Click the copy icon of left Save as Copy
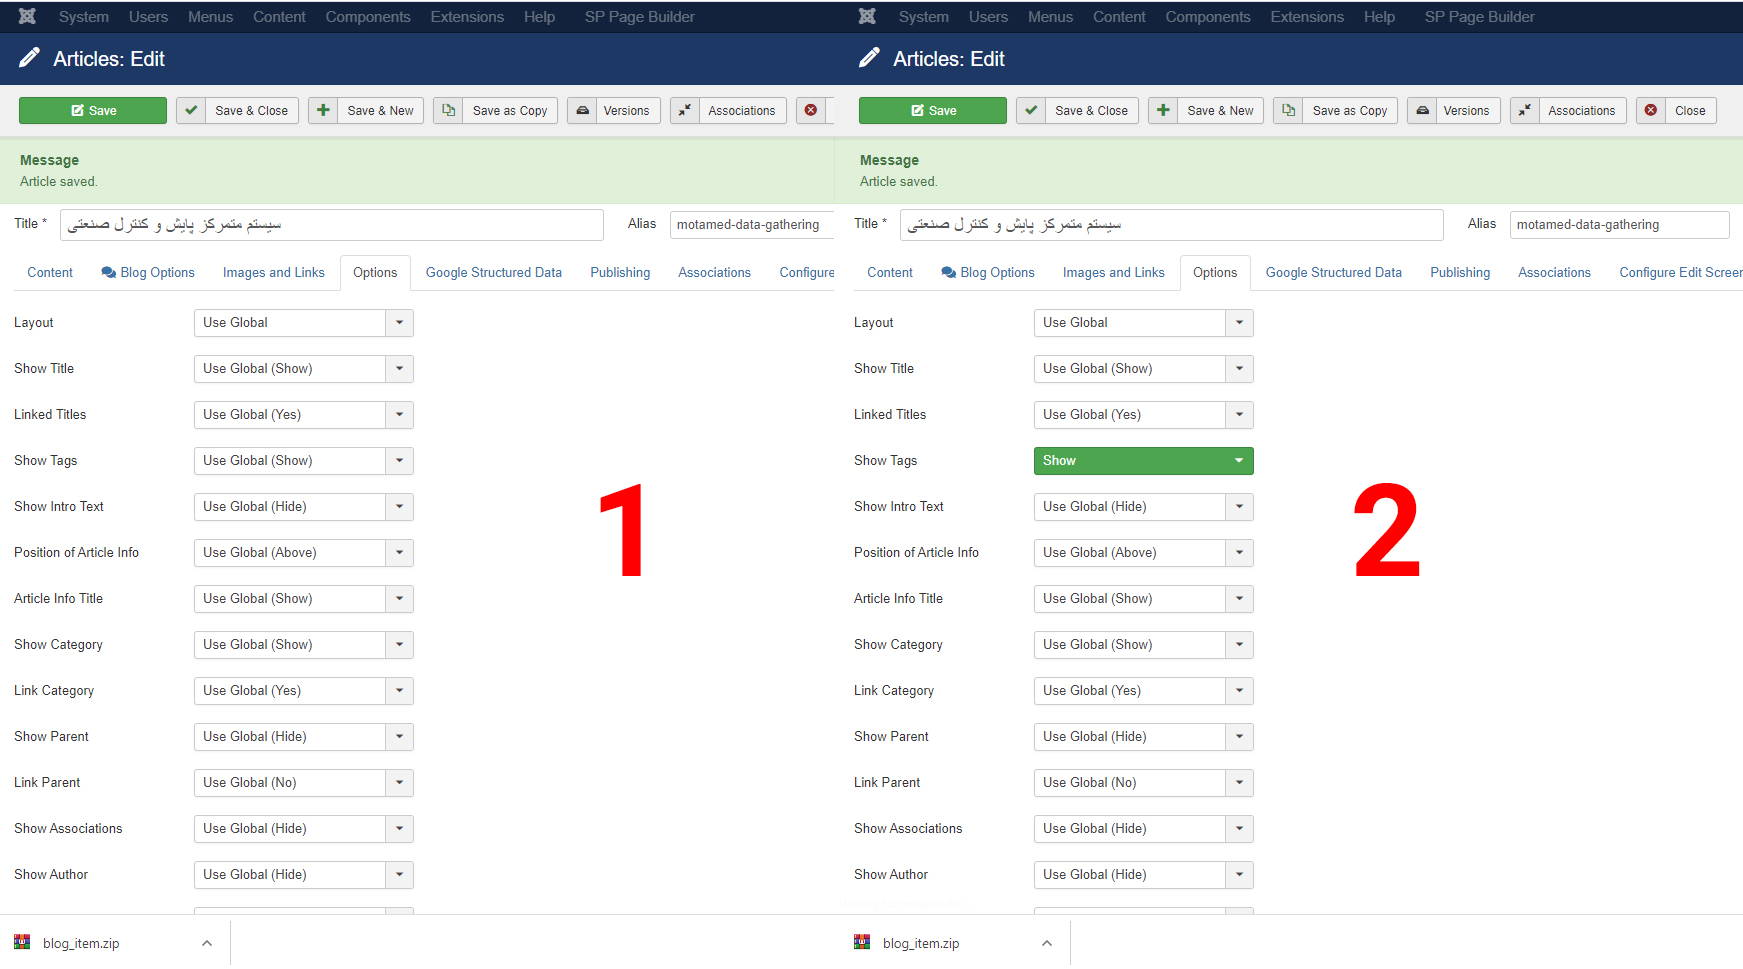 [x=449, y=110]
